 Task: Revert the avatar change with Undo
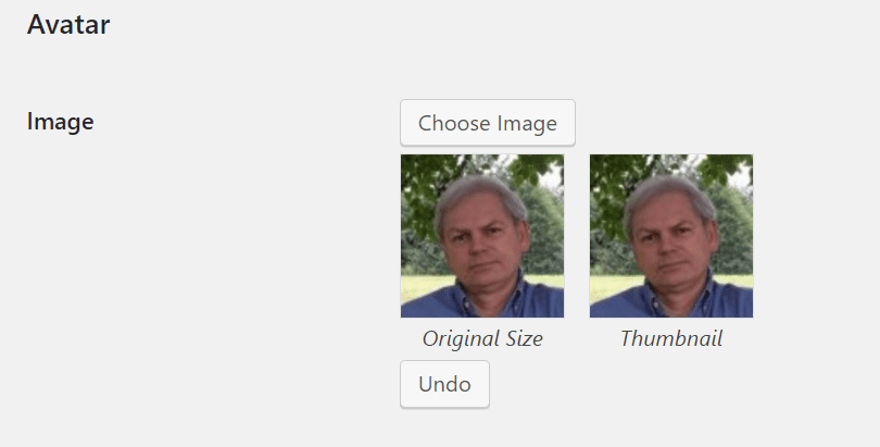coord(444,384)
